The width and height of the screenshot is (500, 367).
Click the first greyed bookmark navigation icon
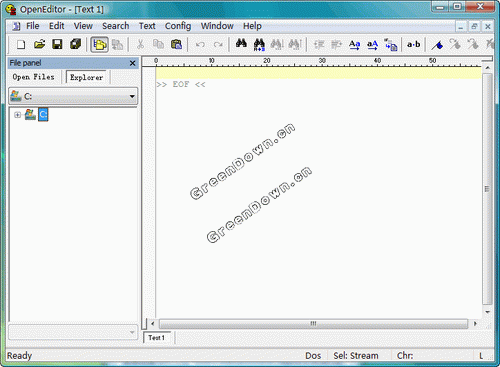point(455,44)
